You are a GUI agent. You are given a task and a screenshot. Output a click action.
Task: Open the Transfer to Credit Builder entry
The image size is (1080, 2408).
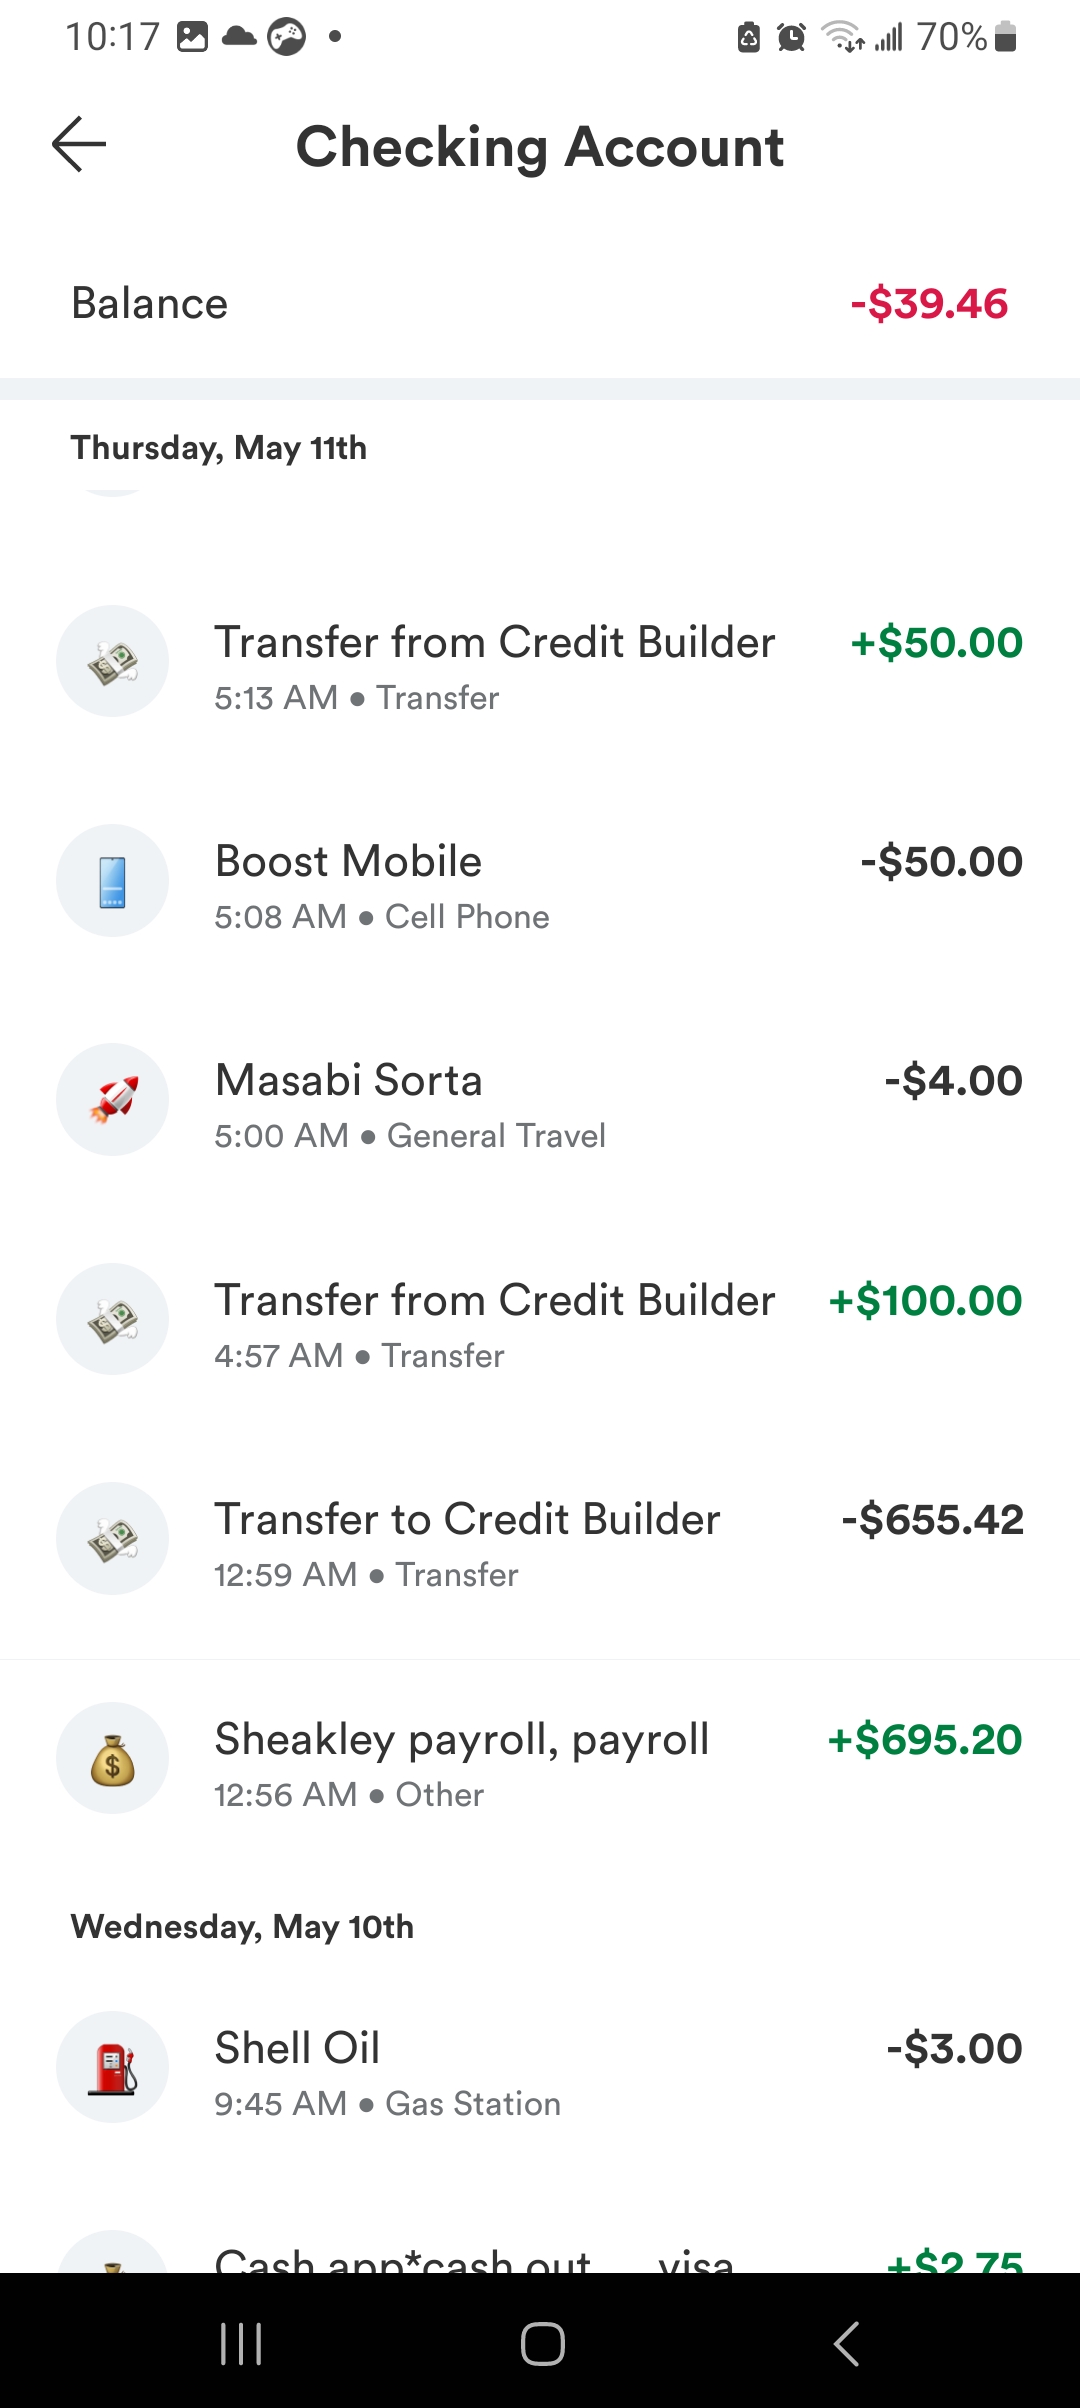coord(467,1520)
